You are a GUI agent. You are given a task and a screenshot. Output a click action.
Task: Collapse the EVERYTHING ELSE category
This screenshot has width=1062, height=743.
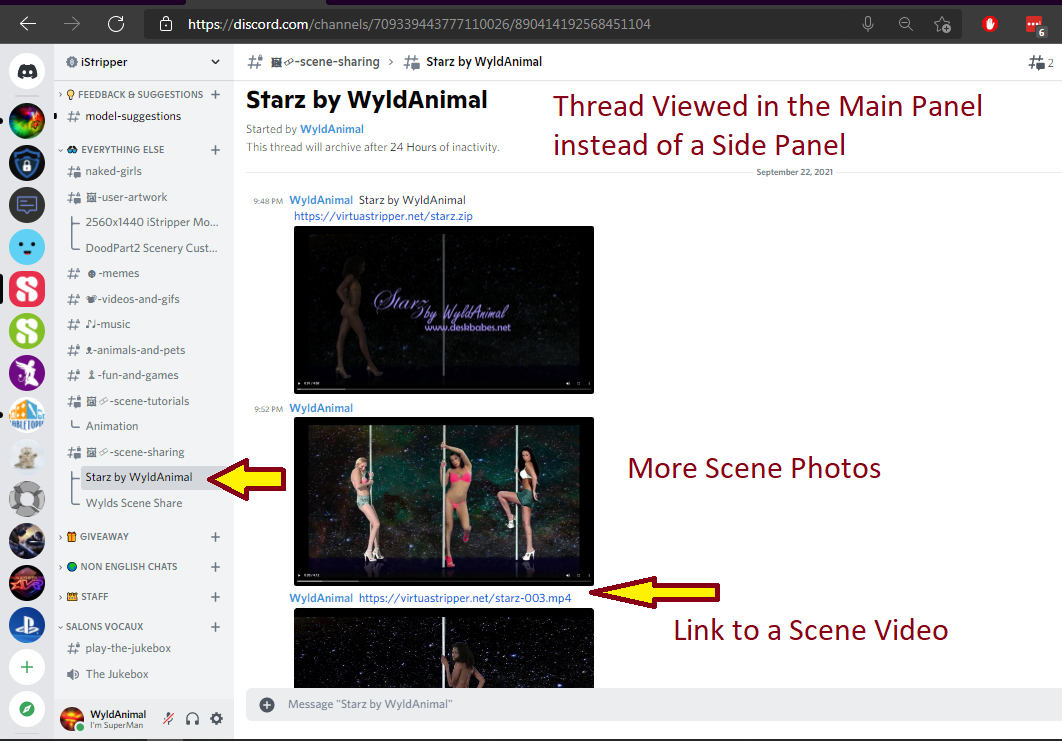(122, 150)
